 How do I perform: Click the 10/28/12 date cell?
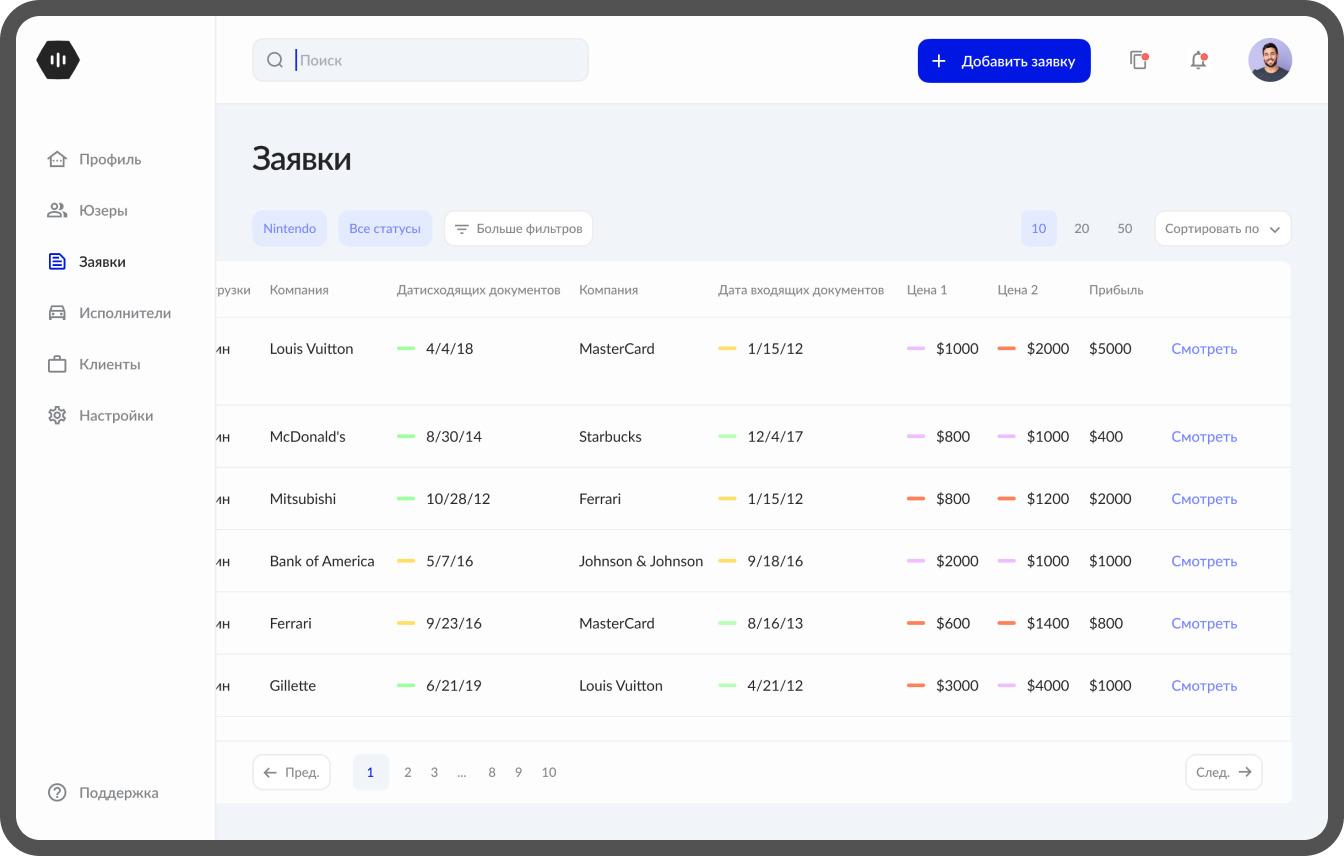point(458,499)
